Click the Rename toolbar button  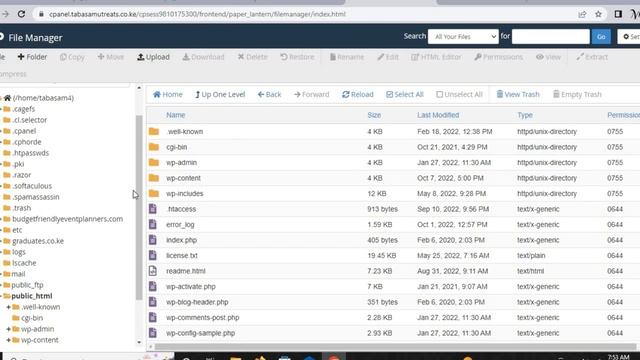[347, 57]
